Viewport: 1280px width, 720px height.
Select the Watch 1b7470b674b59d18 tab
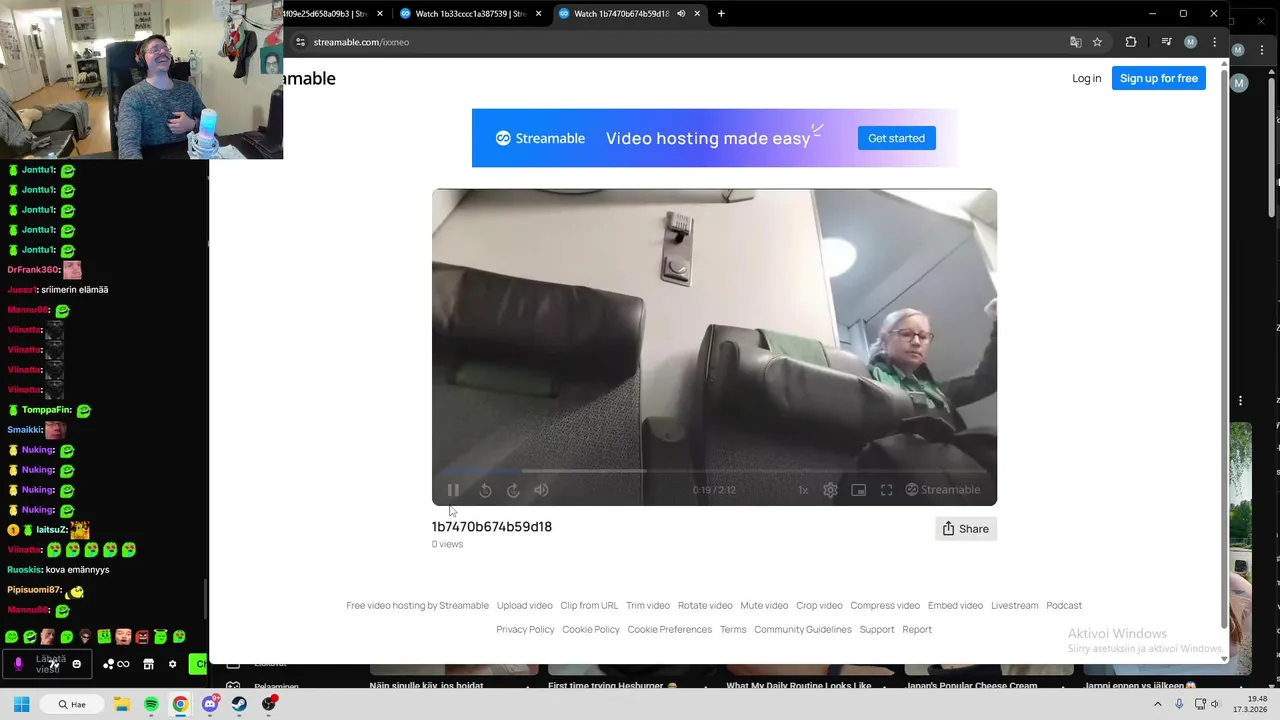tap(630, 14)
